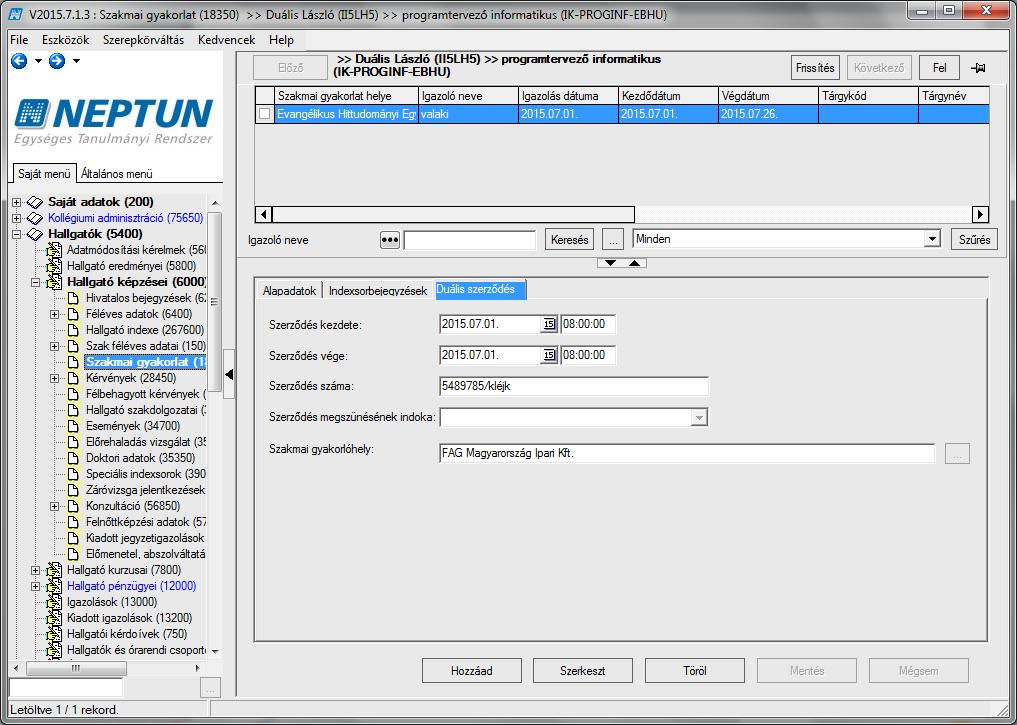The width and height of the screenshot is (1017, 725).
Task: Click the NEPTUN logo
Action: click(114, 121)
